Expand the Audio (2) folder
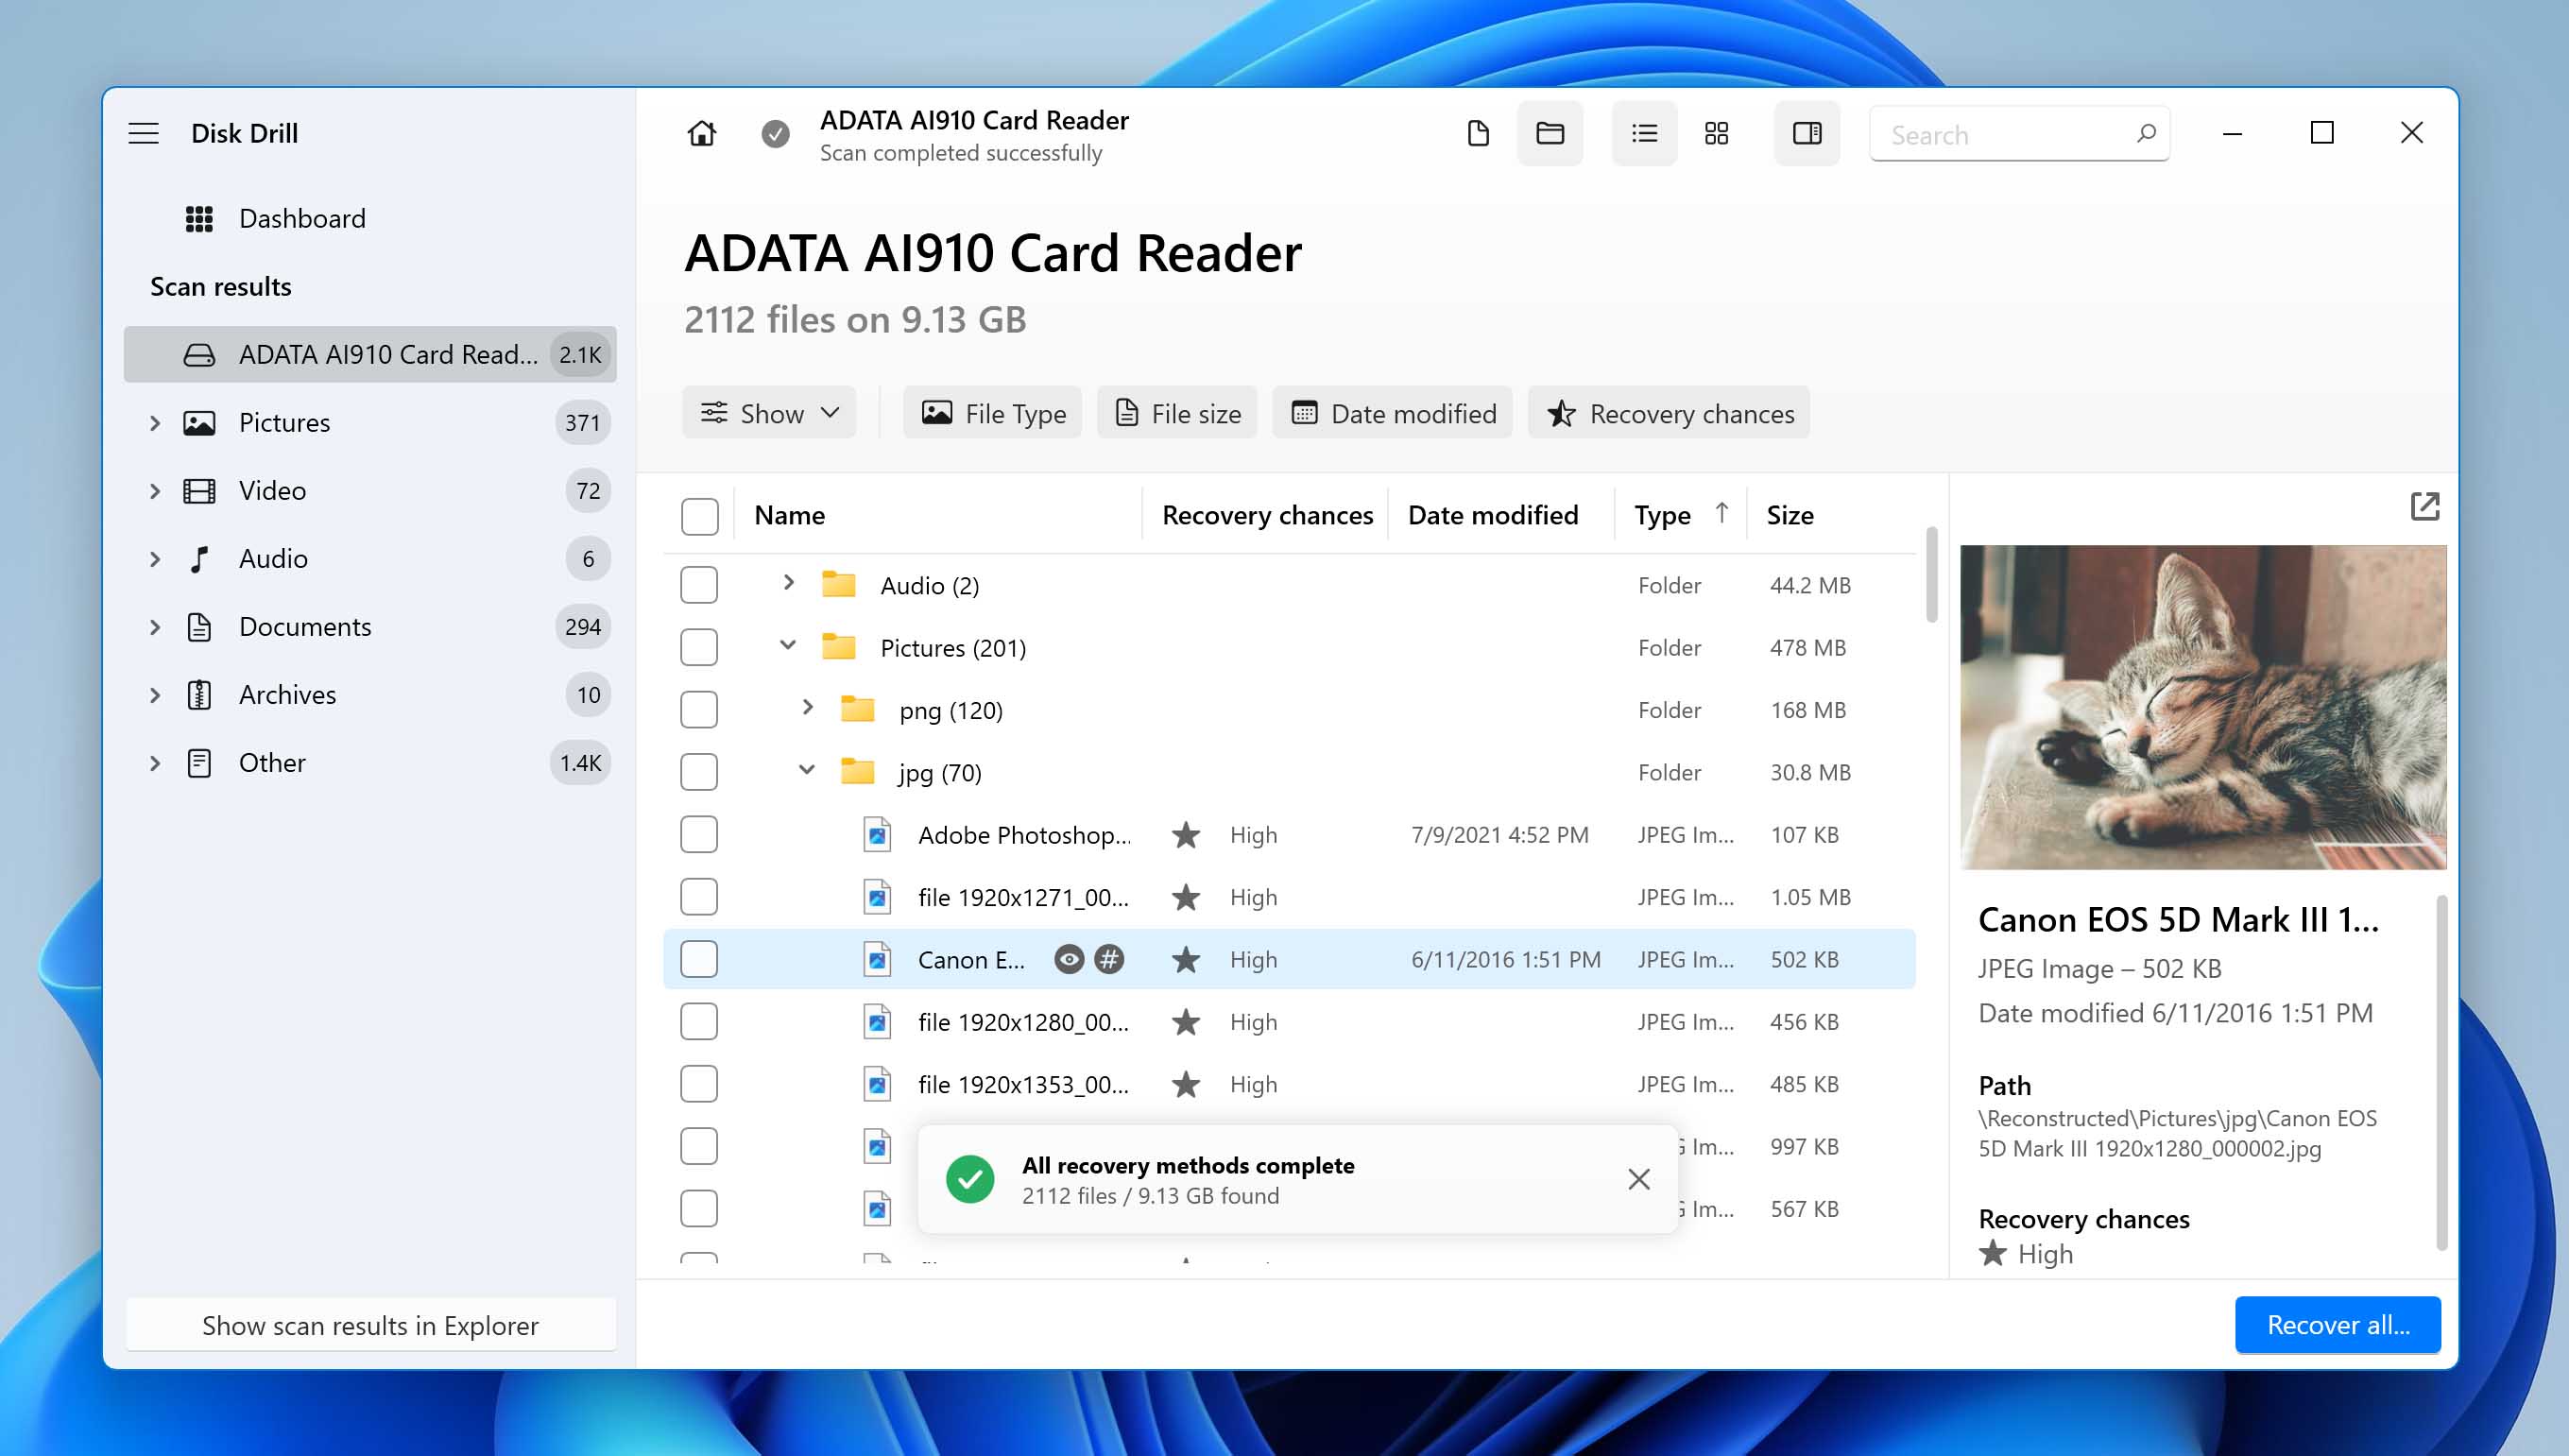 click(788, 582)
